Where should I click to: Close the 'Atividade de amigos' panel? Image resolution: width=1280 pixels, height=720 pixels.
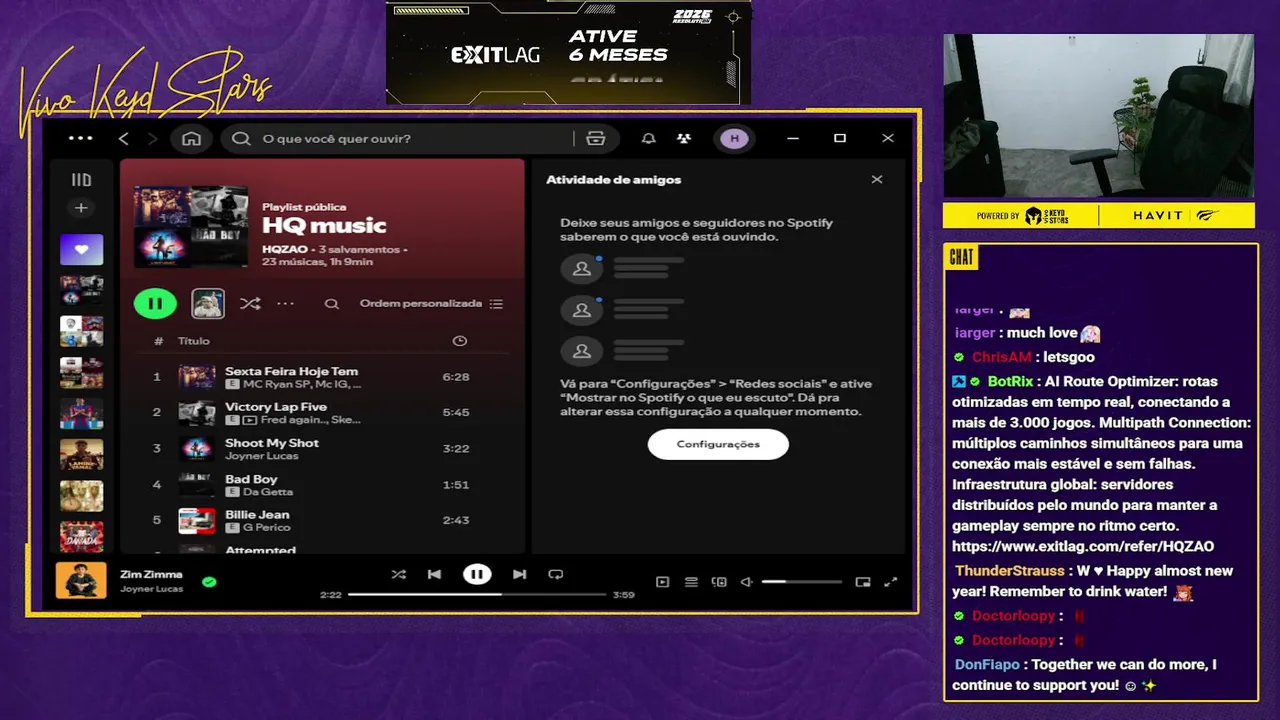877,180
